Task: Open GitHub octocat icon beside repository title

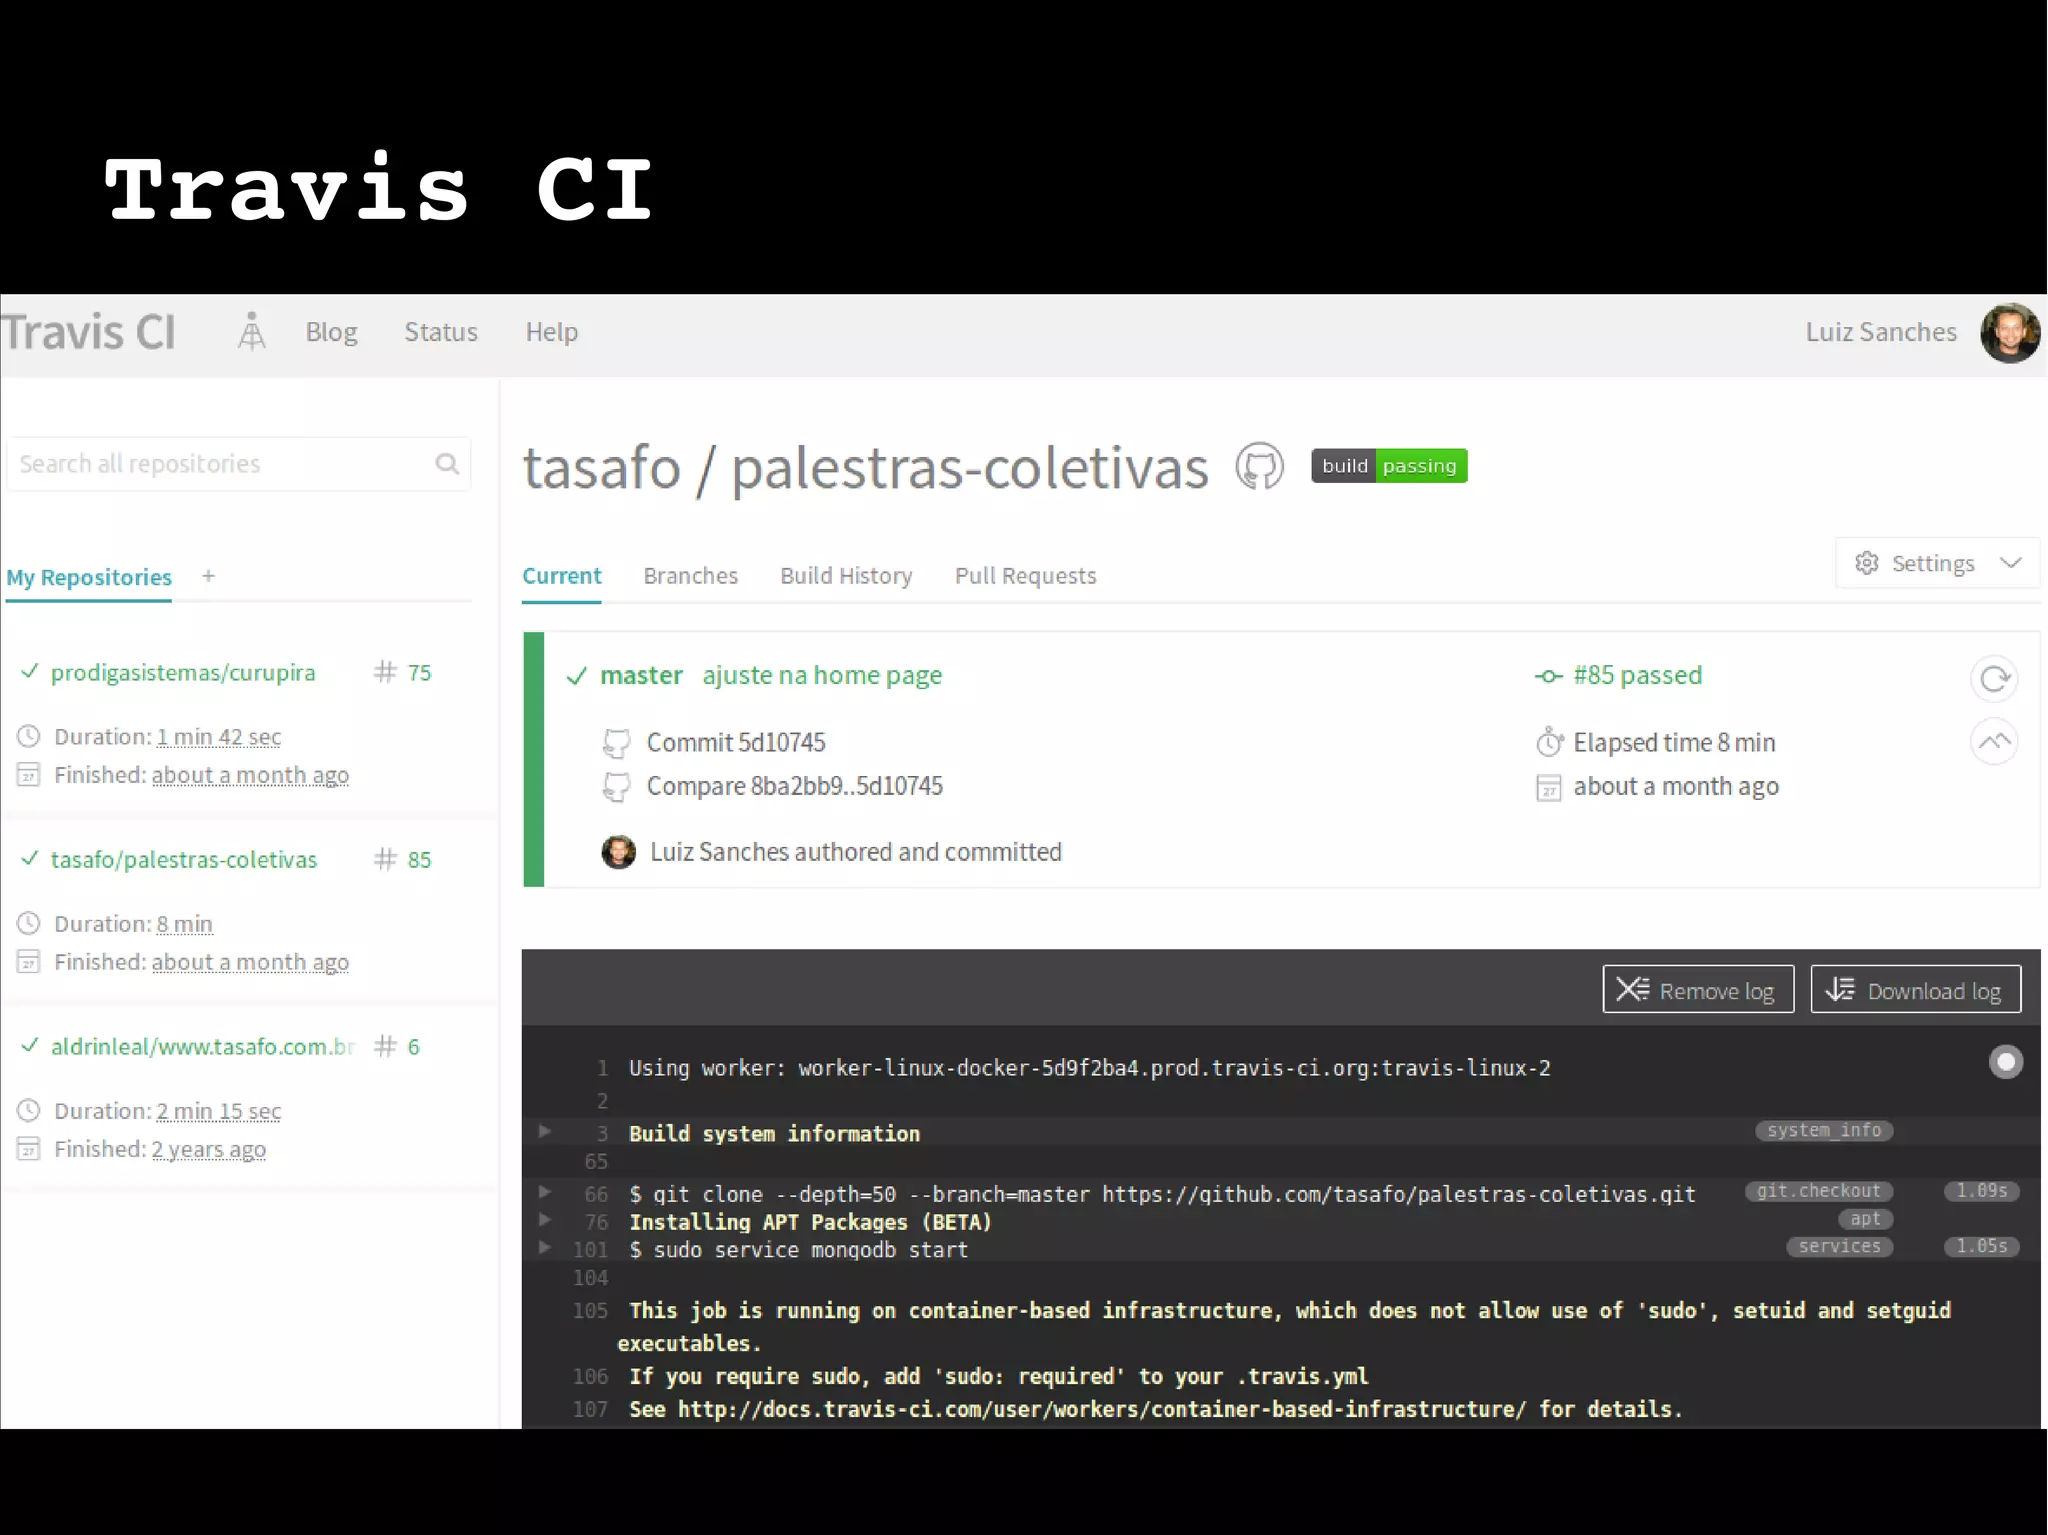Action: [x=1259, y=466]
